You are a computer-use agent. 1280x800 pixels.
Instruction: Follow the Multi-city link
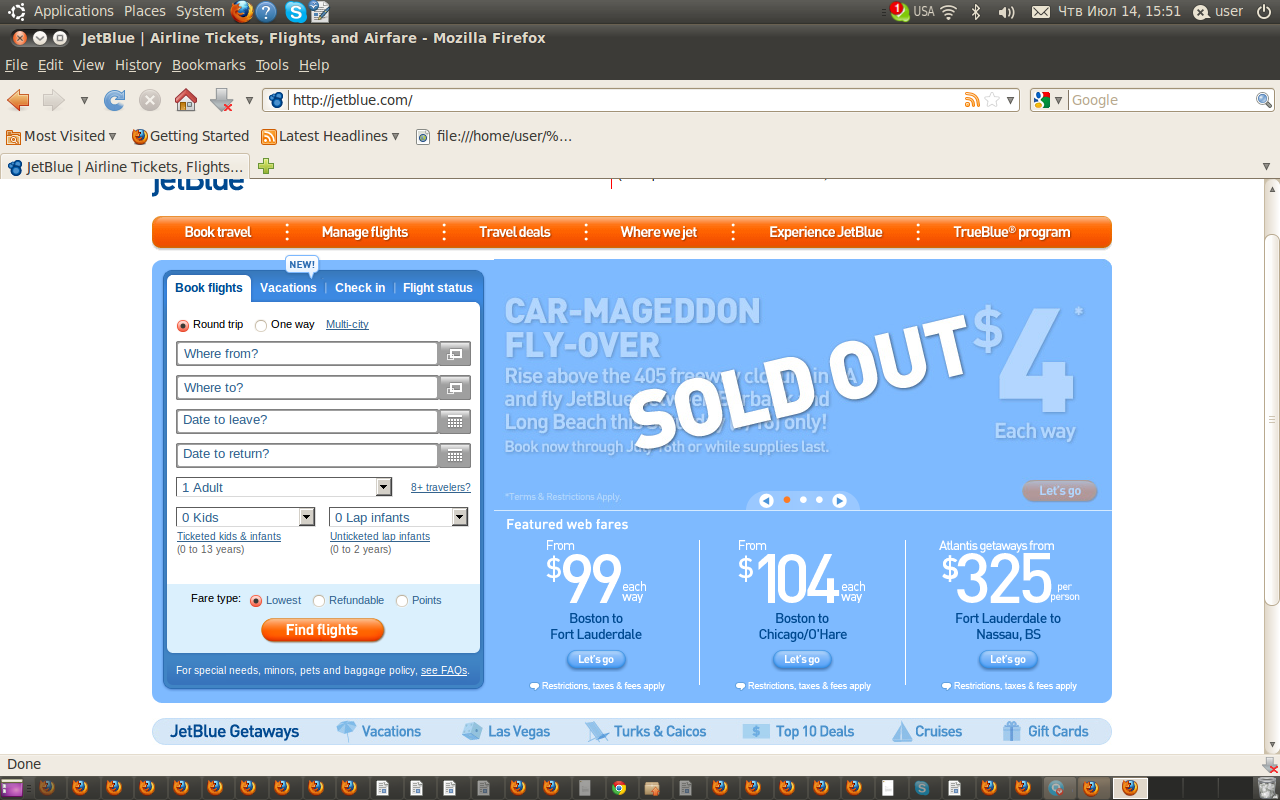[x=347, y=325]
